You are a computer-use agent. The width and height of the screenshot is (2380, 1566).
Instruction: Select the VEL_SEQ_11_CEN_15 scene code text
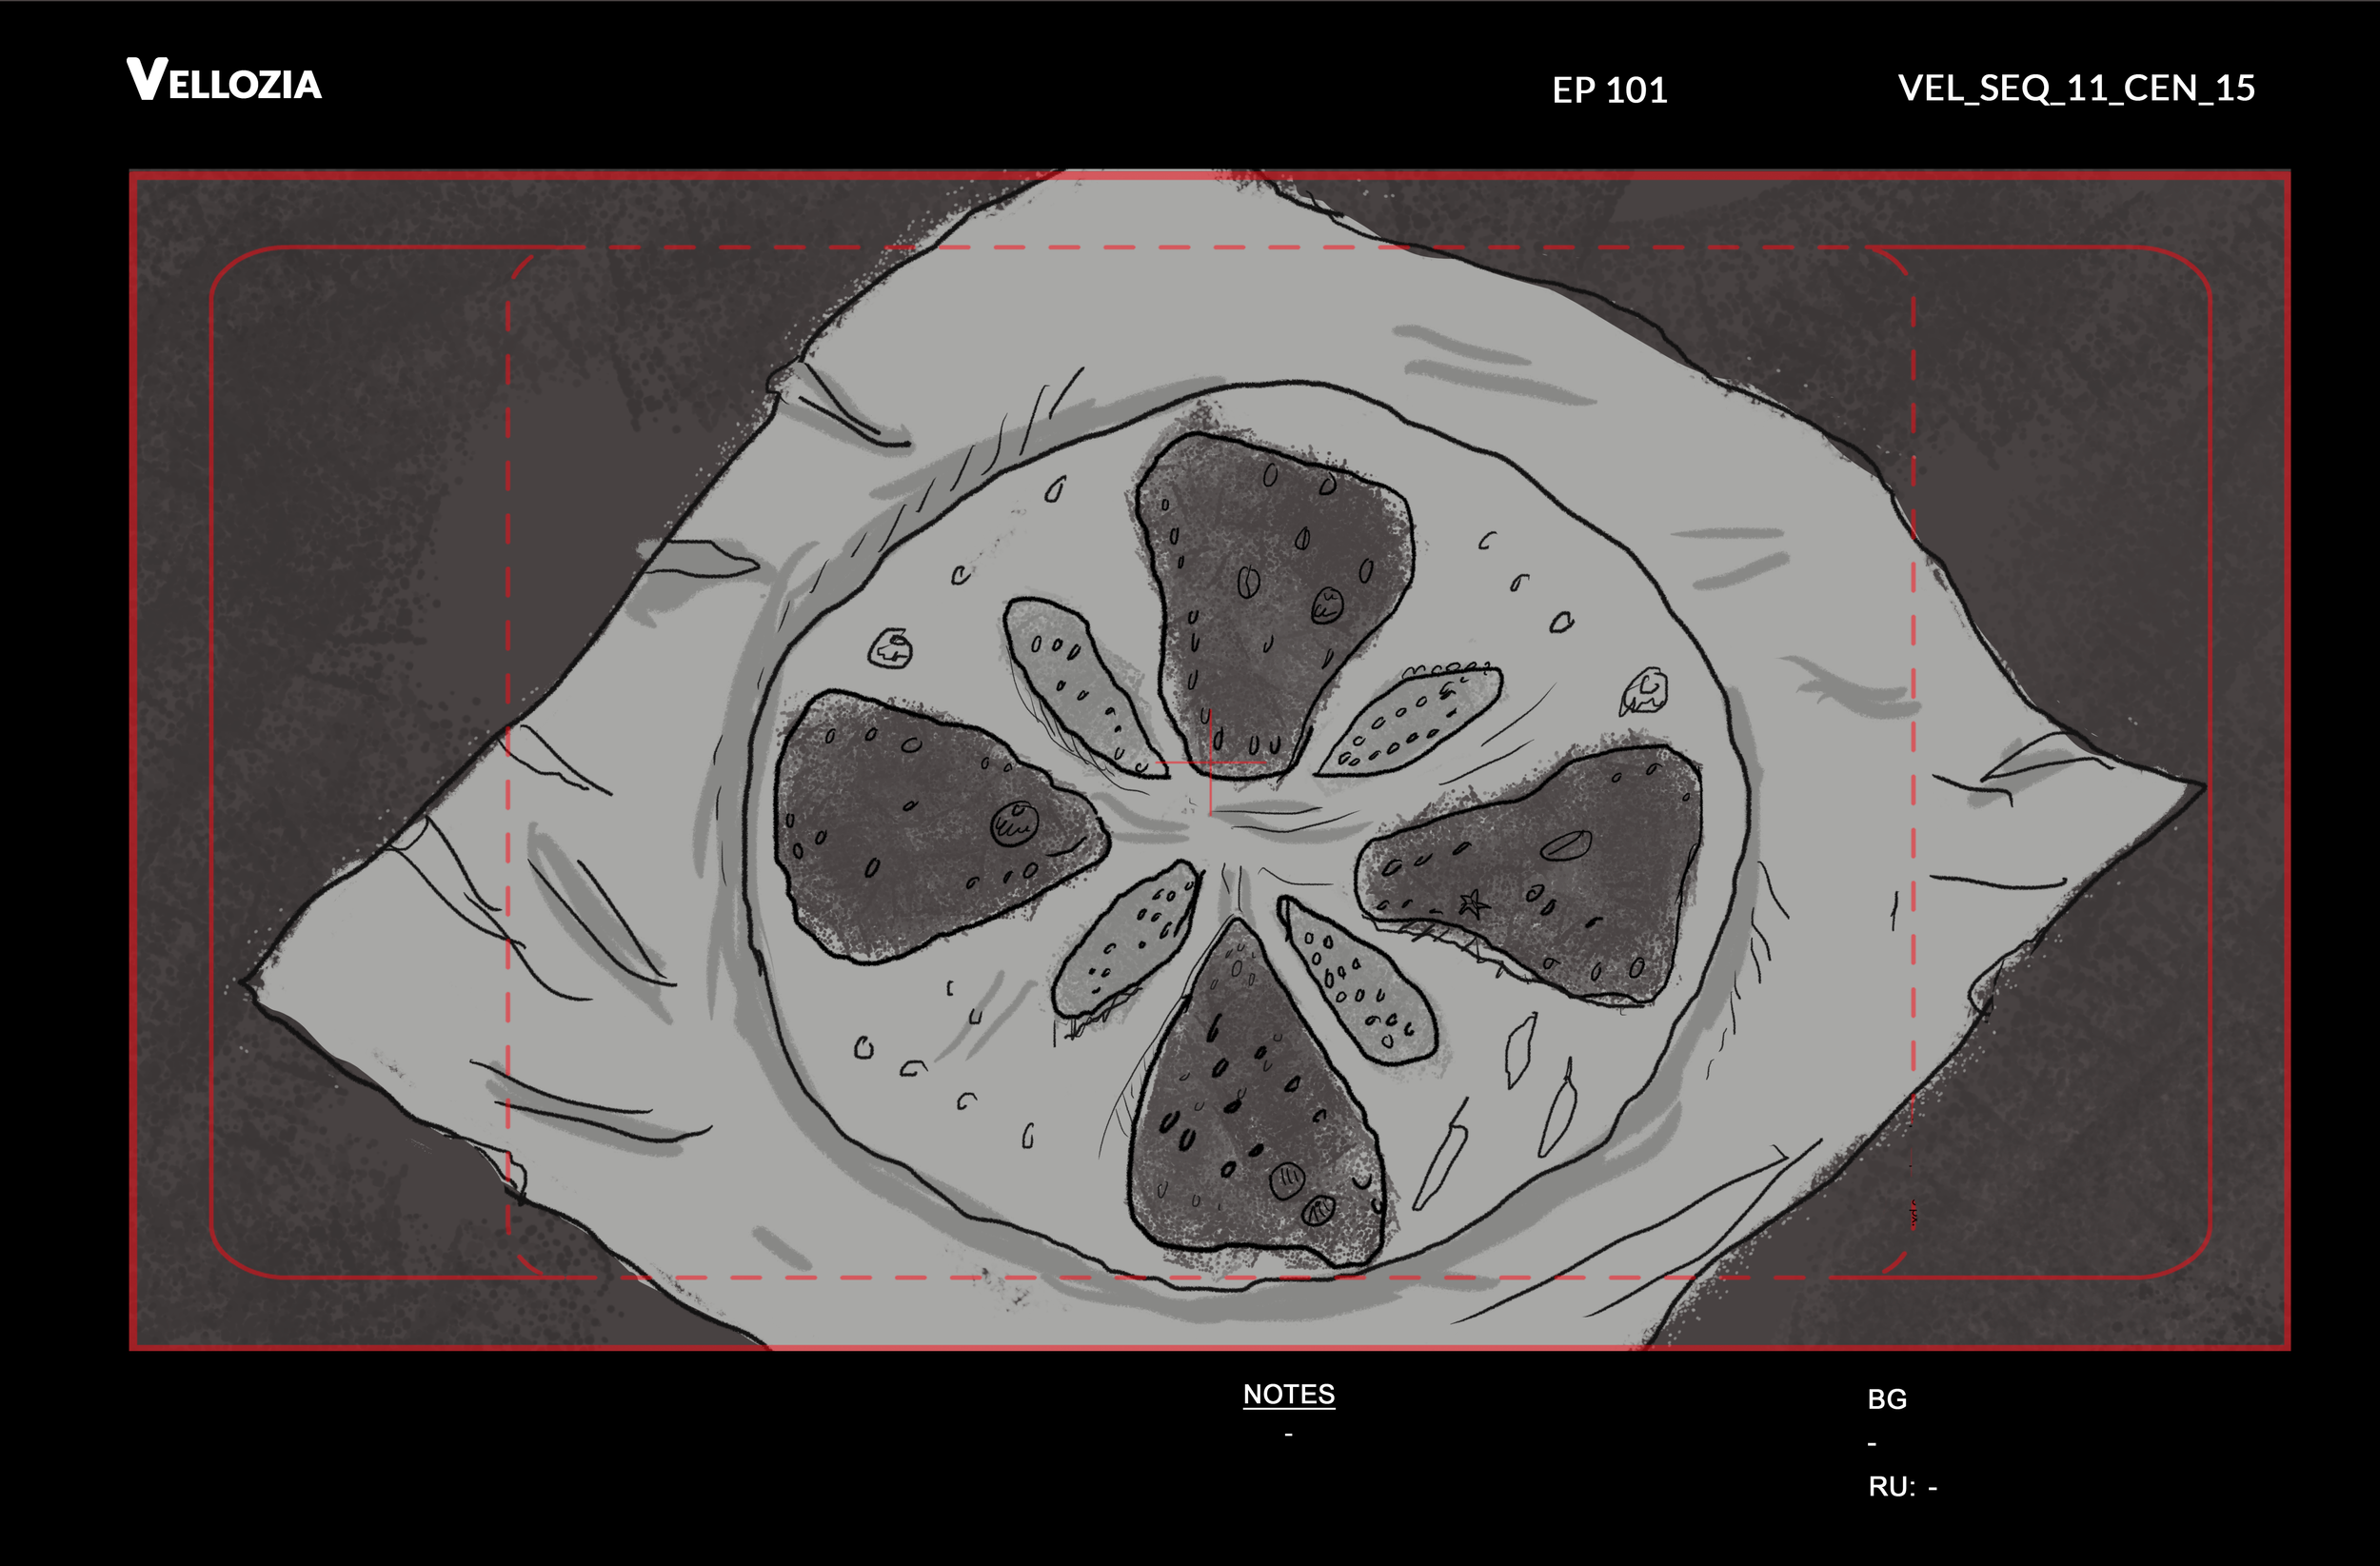[x=2076, y=88]
